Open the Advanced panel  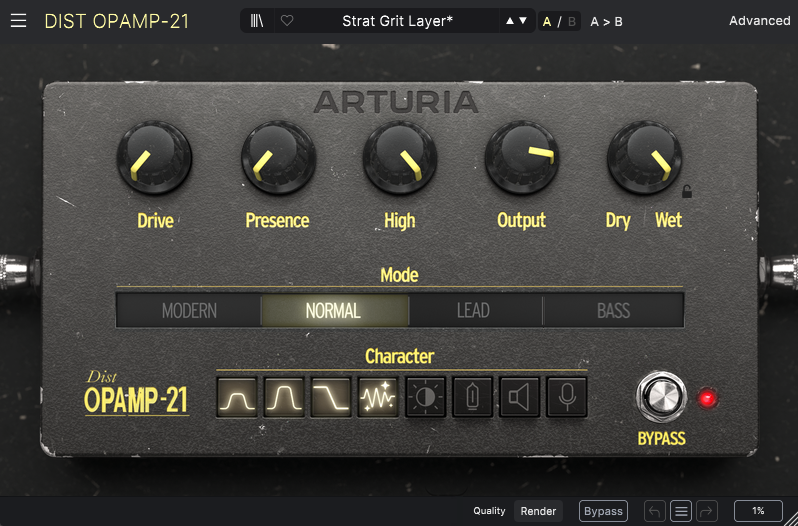(759, 21)
